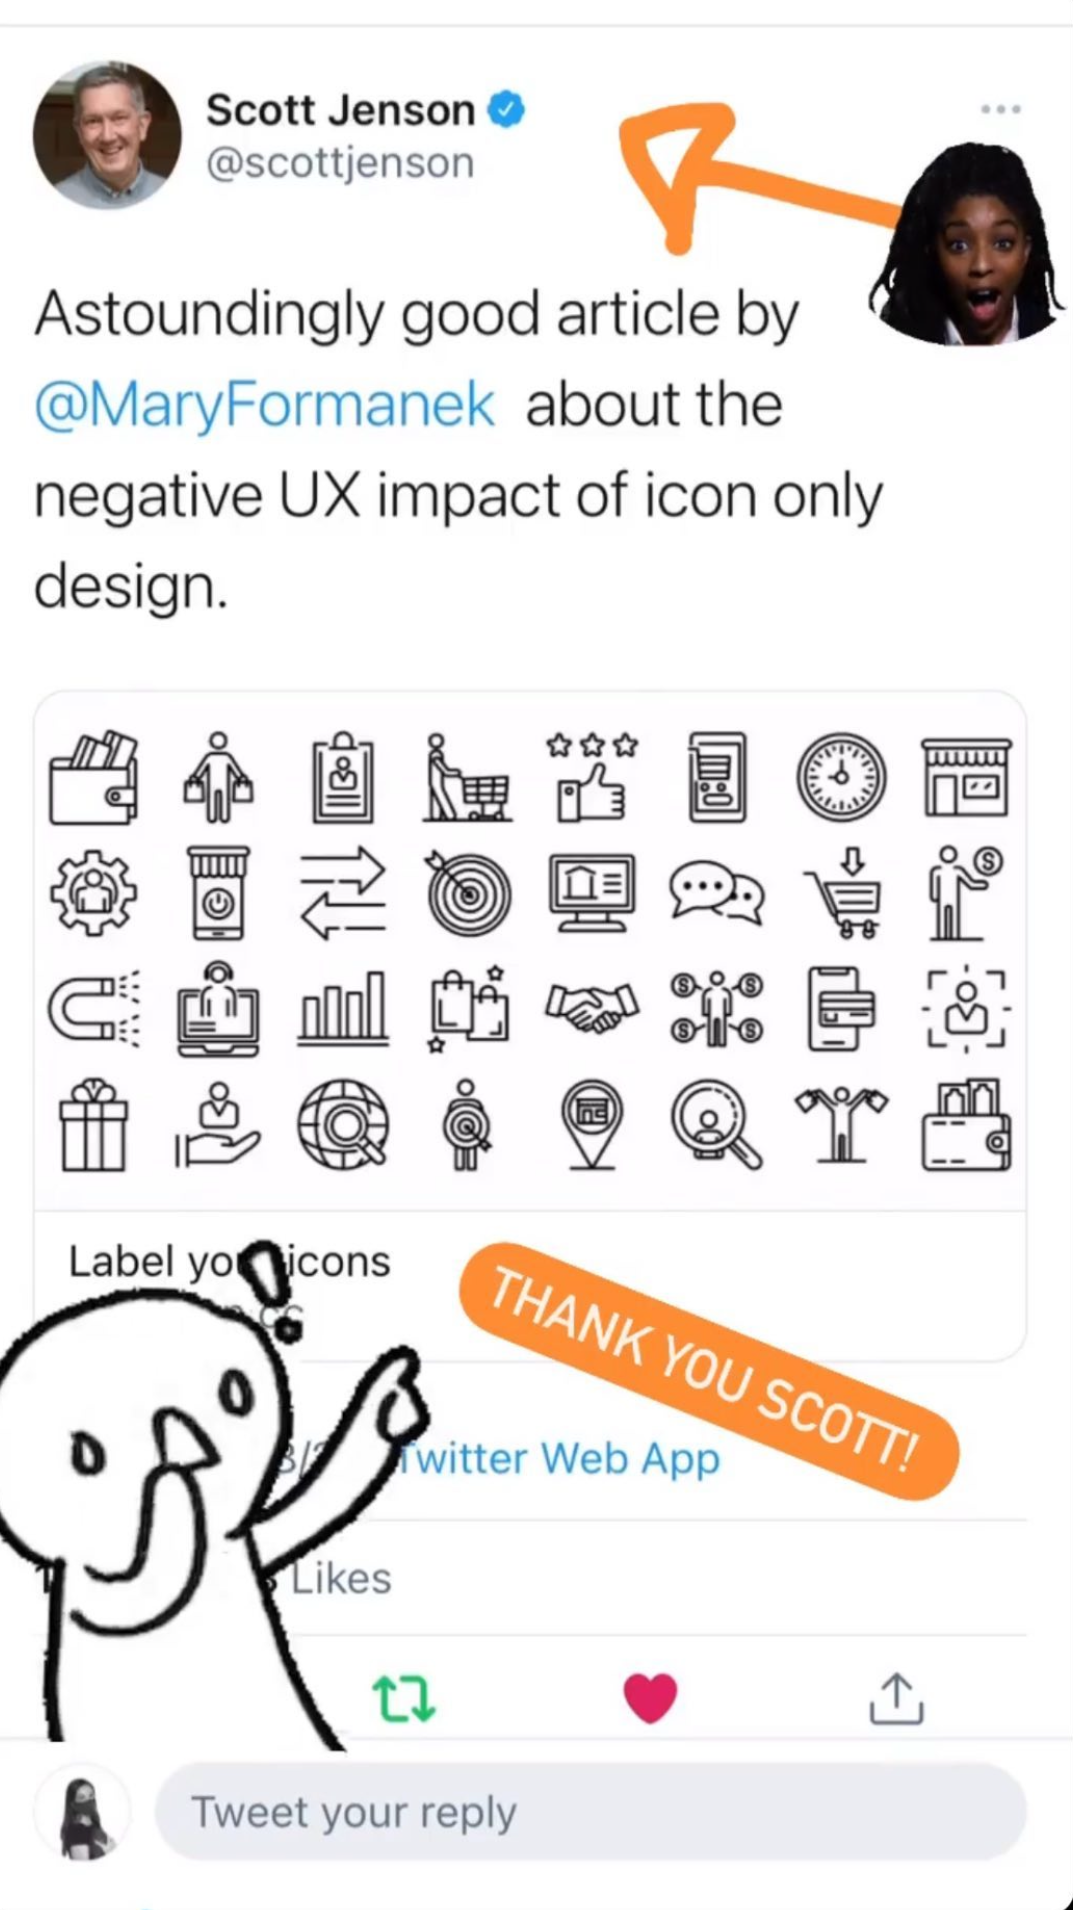The height and width of the screenshot is (1910, 1073).
Task: Tap the surprised woman sticker
Action: point(966,245)
